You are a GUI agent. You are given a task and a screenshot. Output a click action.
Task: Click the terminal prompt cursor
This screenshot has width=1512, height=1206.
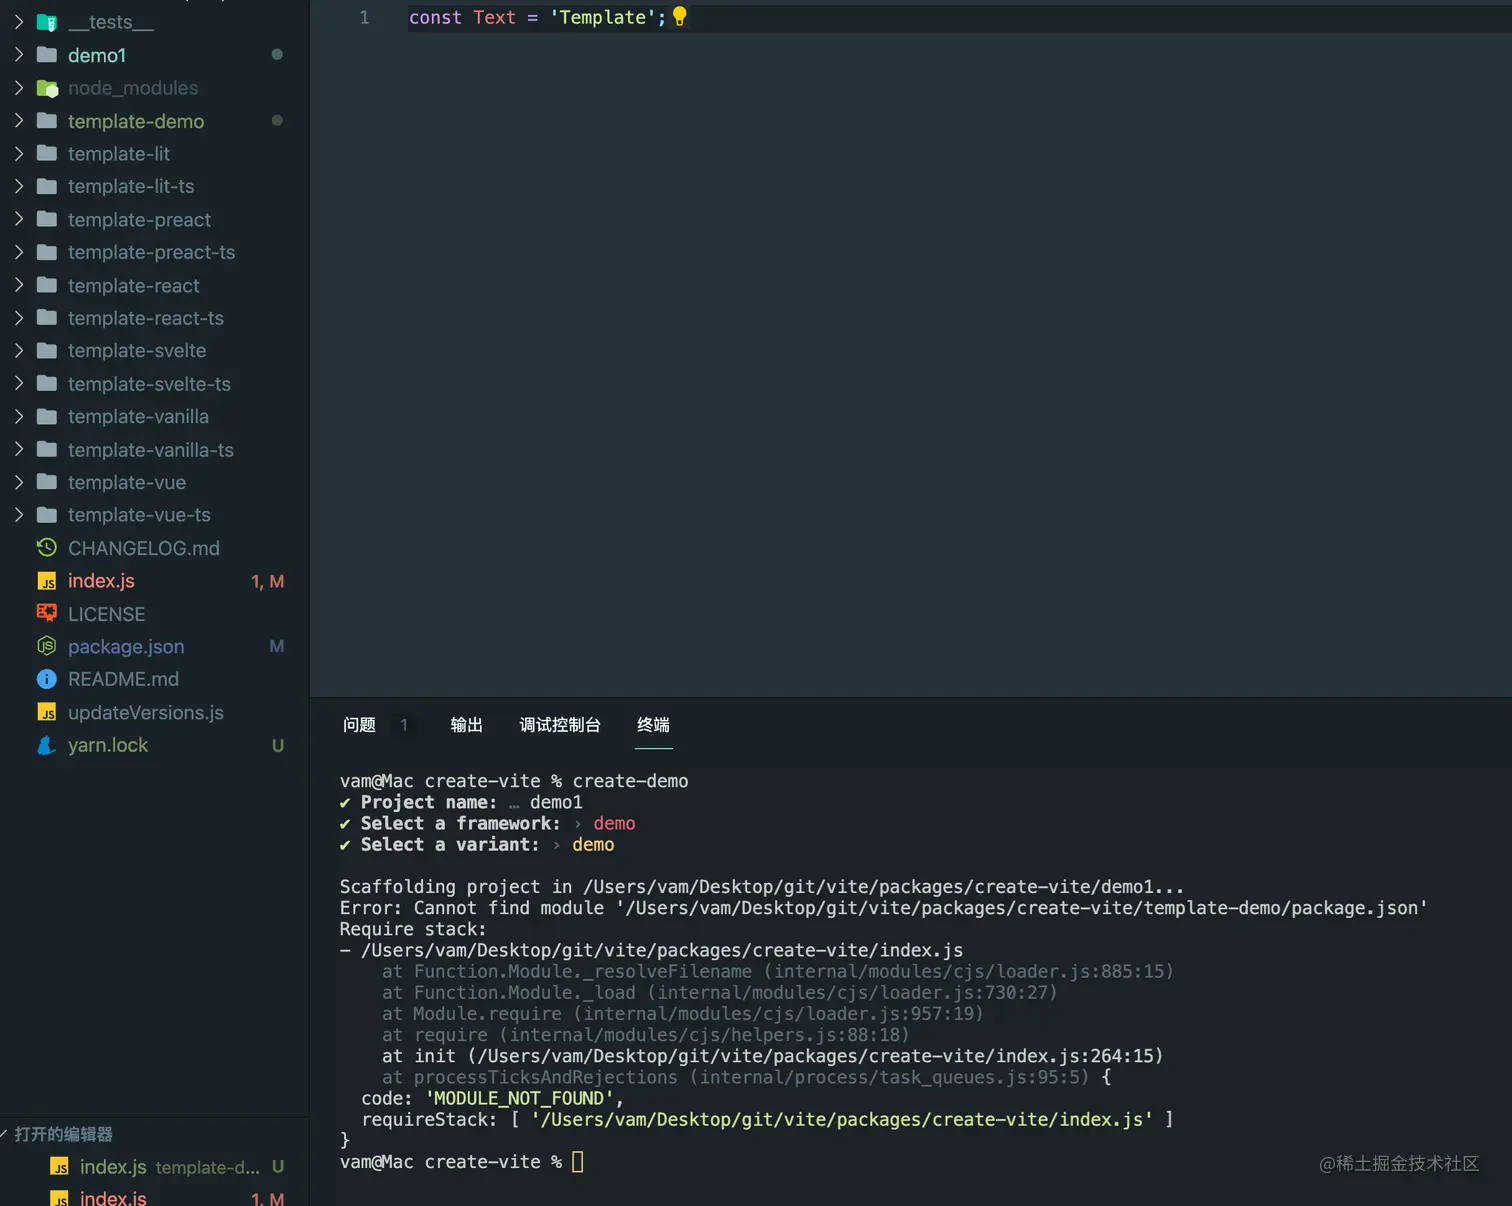coord(577,1162)
